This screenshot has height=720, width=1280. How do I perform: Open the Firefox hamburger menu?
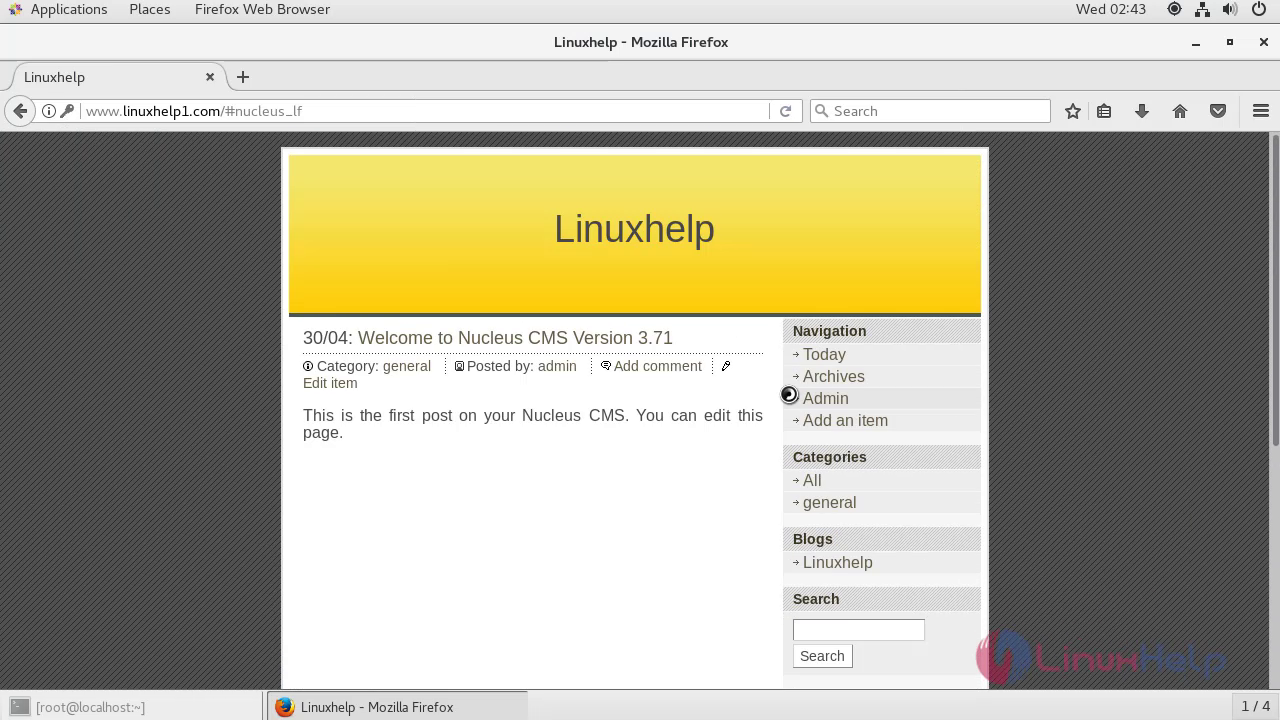(x=1261, y=111)
